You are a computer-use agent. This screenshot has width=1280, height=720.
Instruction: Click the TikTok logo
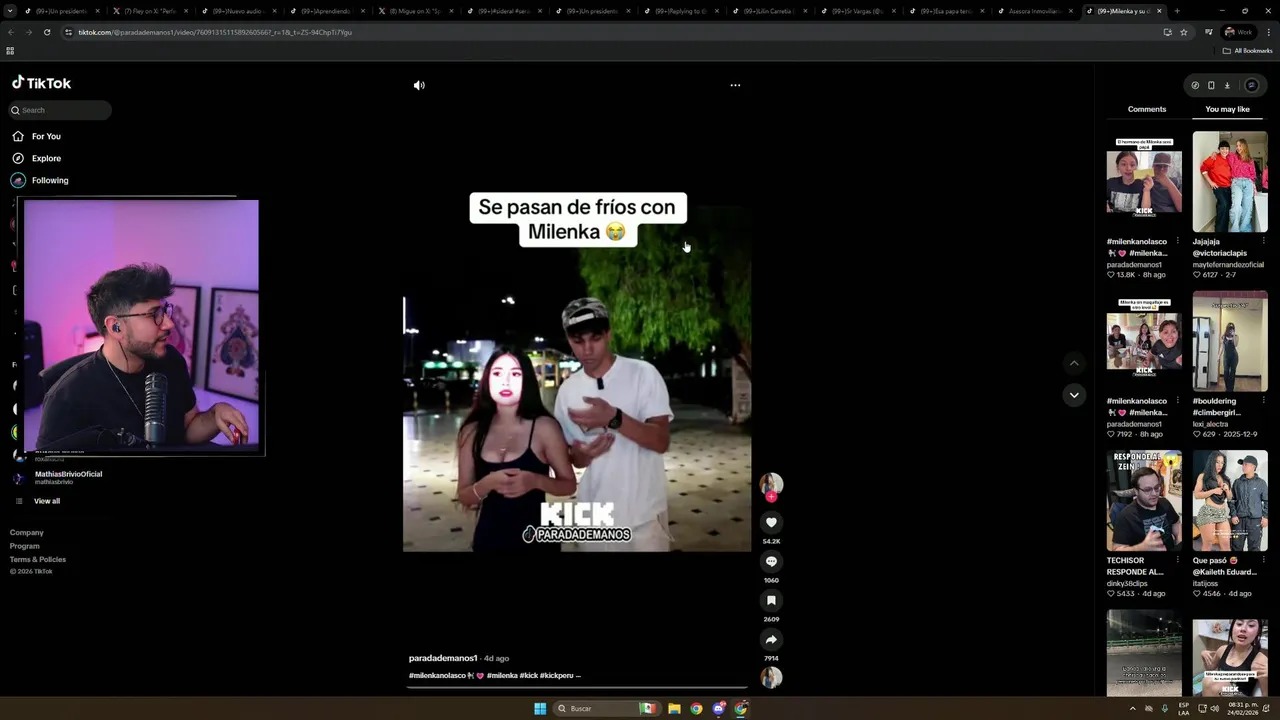pos(41,83)
